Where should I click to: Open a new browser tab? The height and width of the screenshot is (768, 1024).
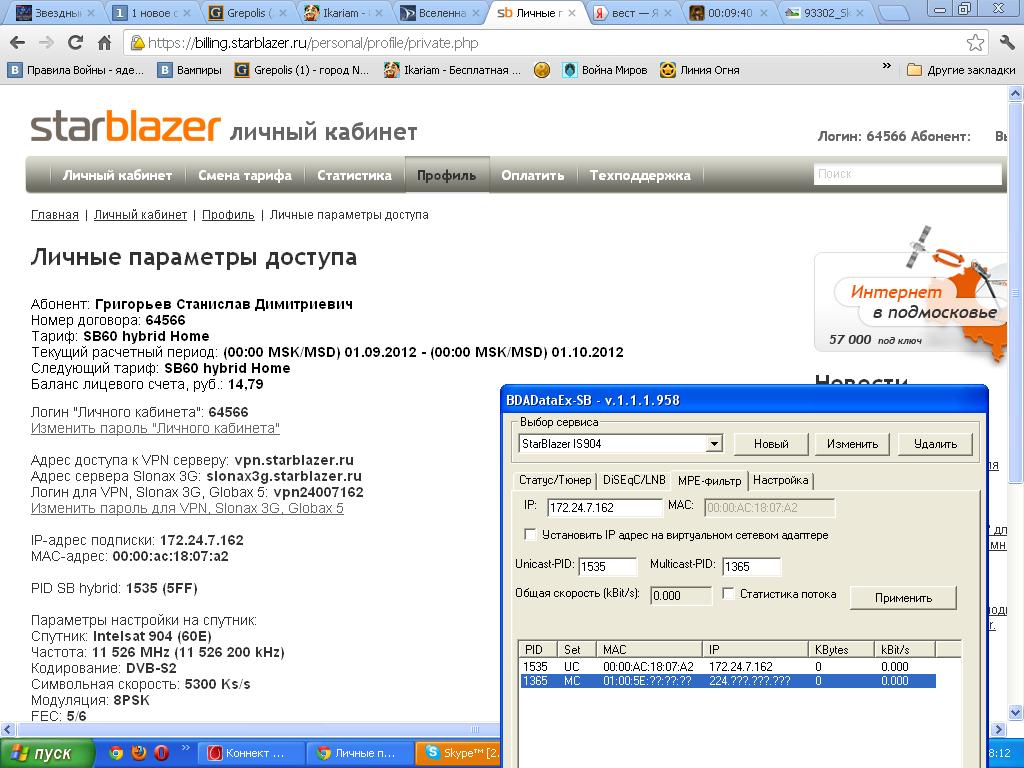click(x=893, y=13)
